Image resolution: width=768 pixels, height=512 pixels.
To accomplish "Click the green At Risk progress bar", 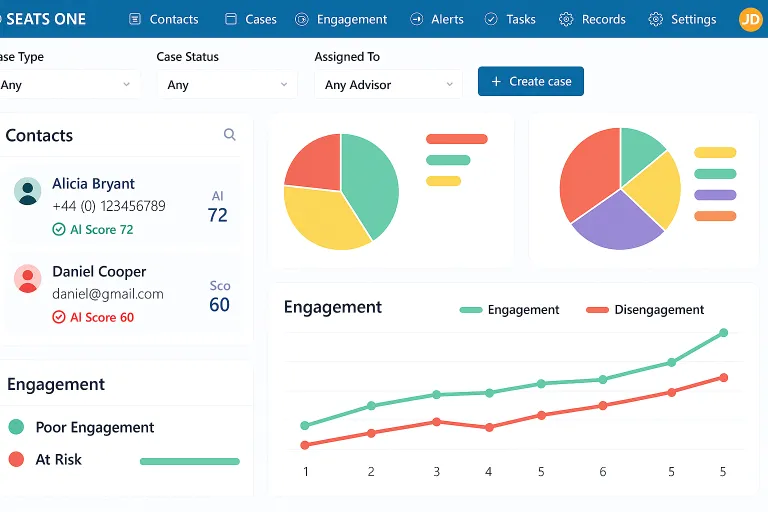I will 190,461.
